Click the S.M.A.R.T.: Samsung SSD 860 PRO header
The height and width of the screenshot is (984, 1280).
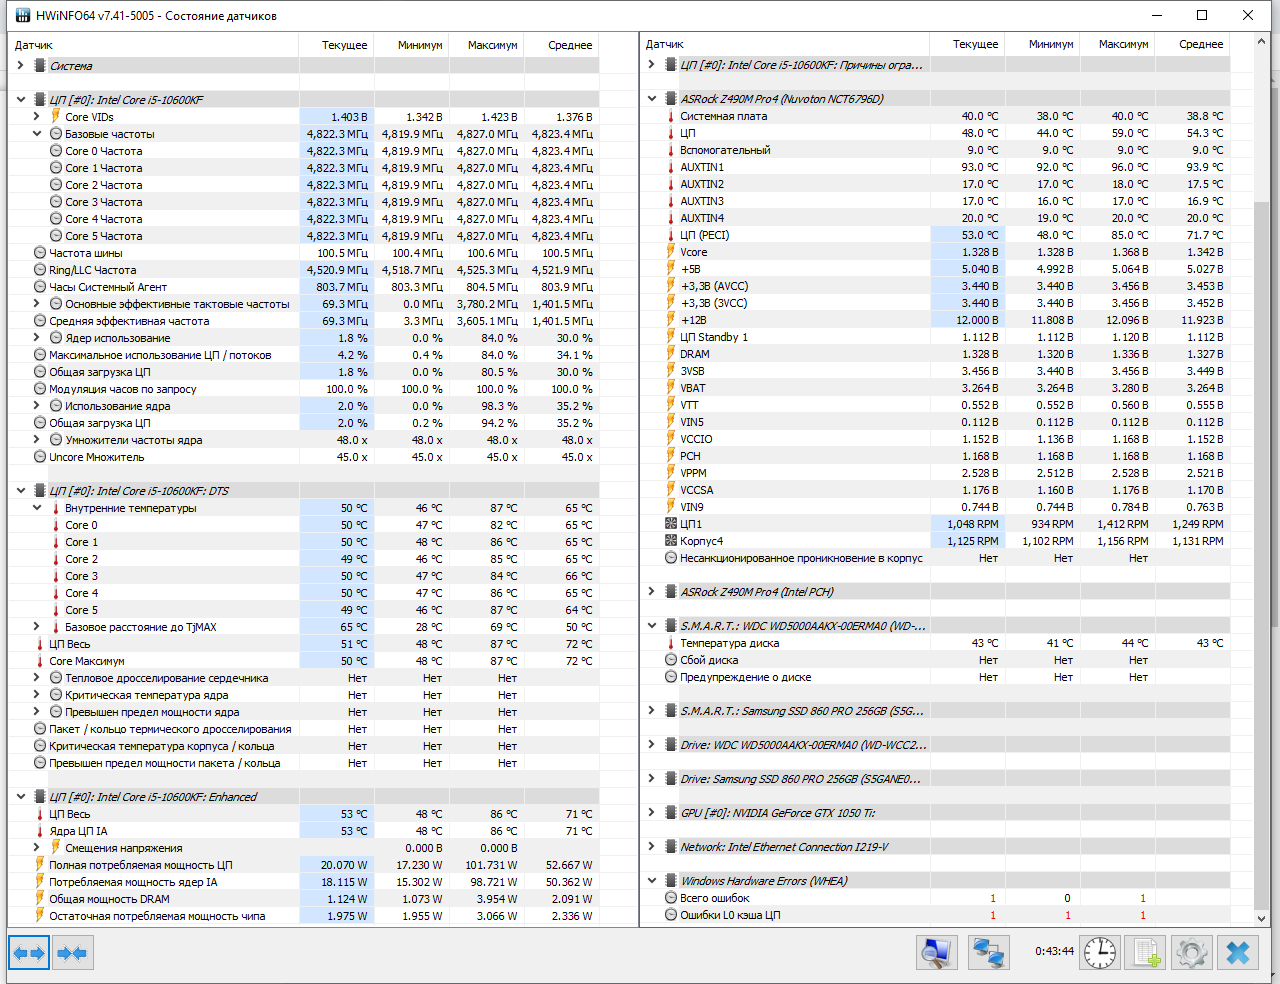(802, 711)
